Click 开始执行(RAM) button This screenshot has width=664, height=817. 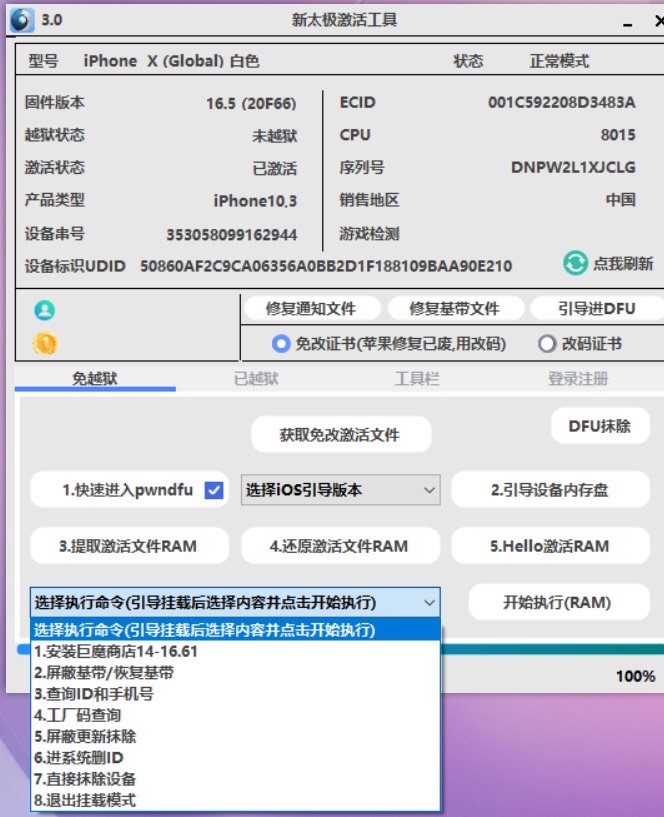click(558, 602)
